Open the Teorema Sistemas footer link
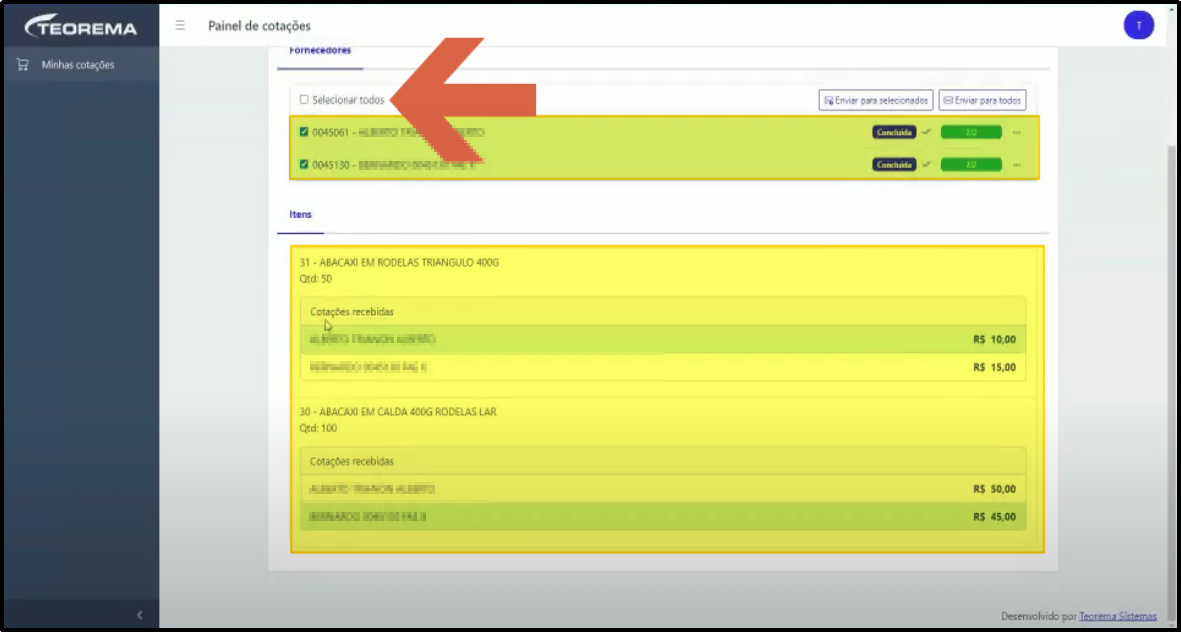Screen dimensions: 1181x633 point(1118,616)
